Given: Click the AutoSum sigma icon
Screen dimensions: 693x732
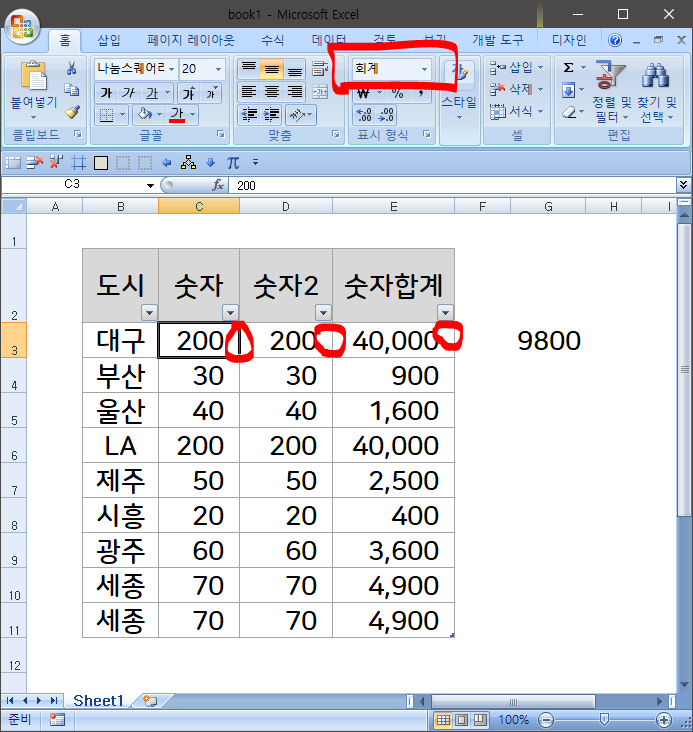Looking at the screenshot, I should click(568, 68).
